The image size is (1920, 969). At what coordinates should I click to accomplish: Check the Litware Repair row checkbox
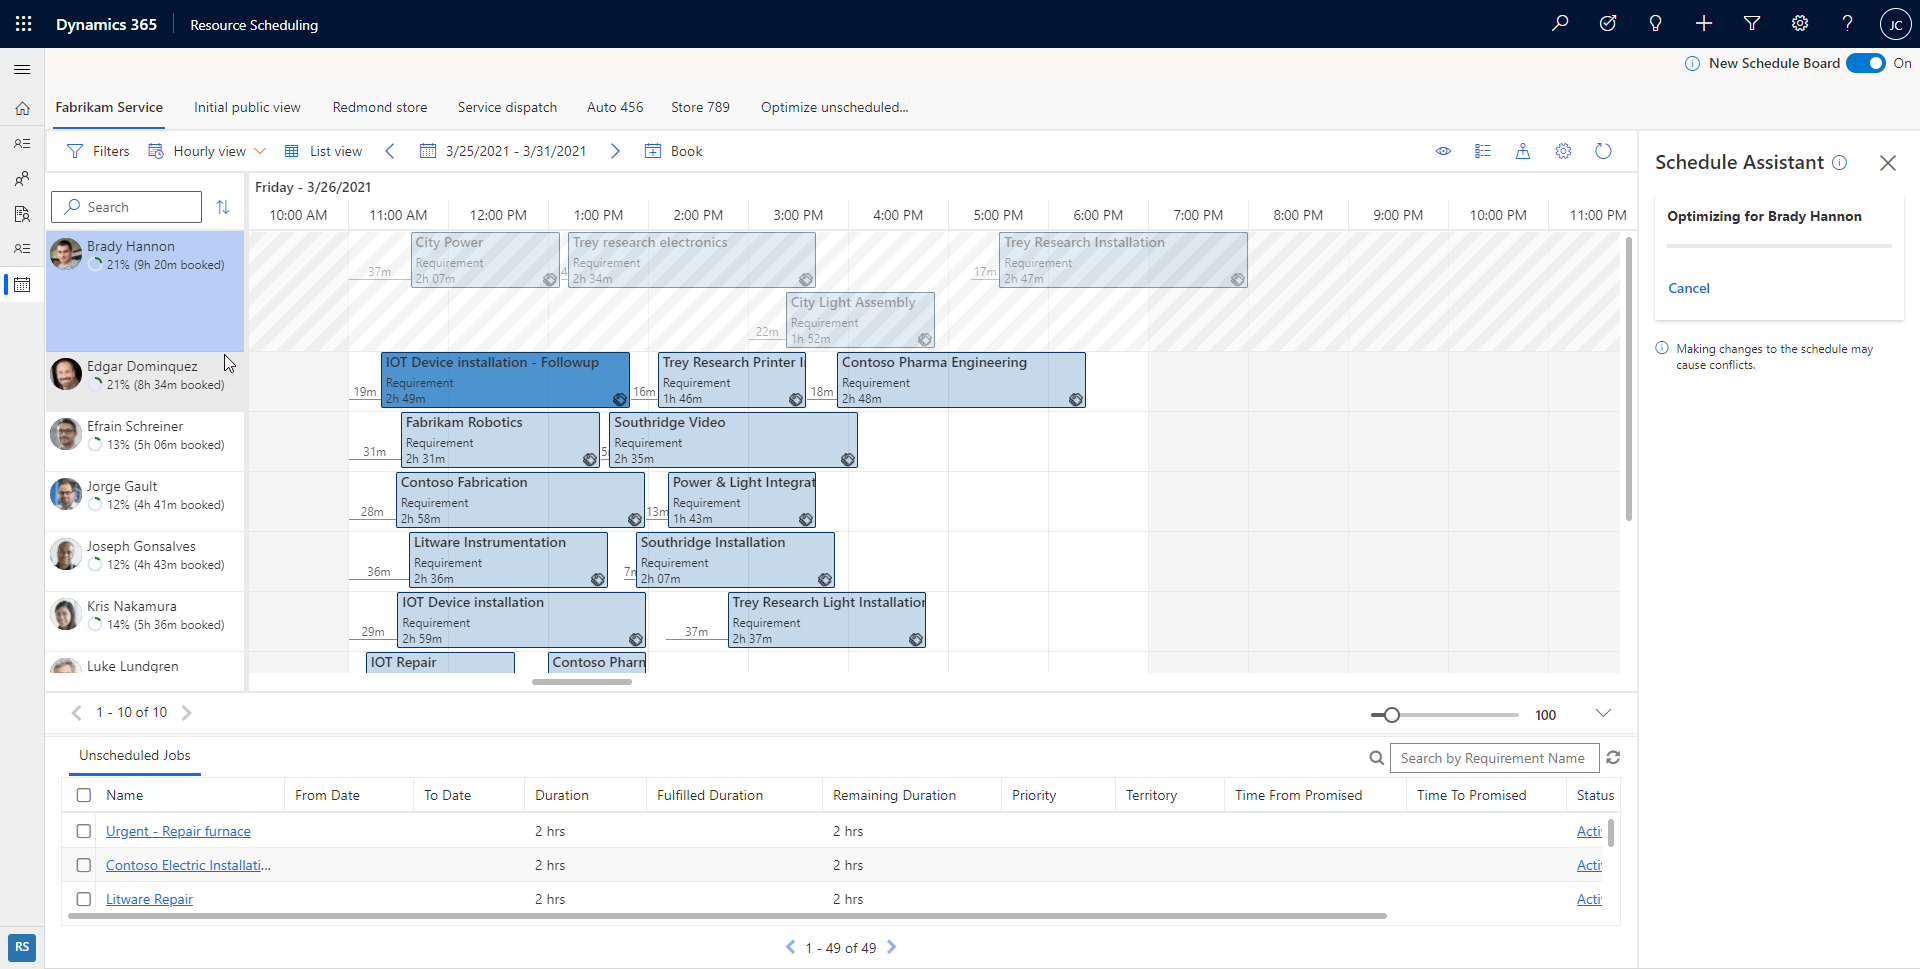coord(84,899)
